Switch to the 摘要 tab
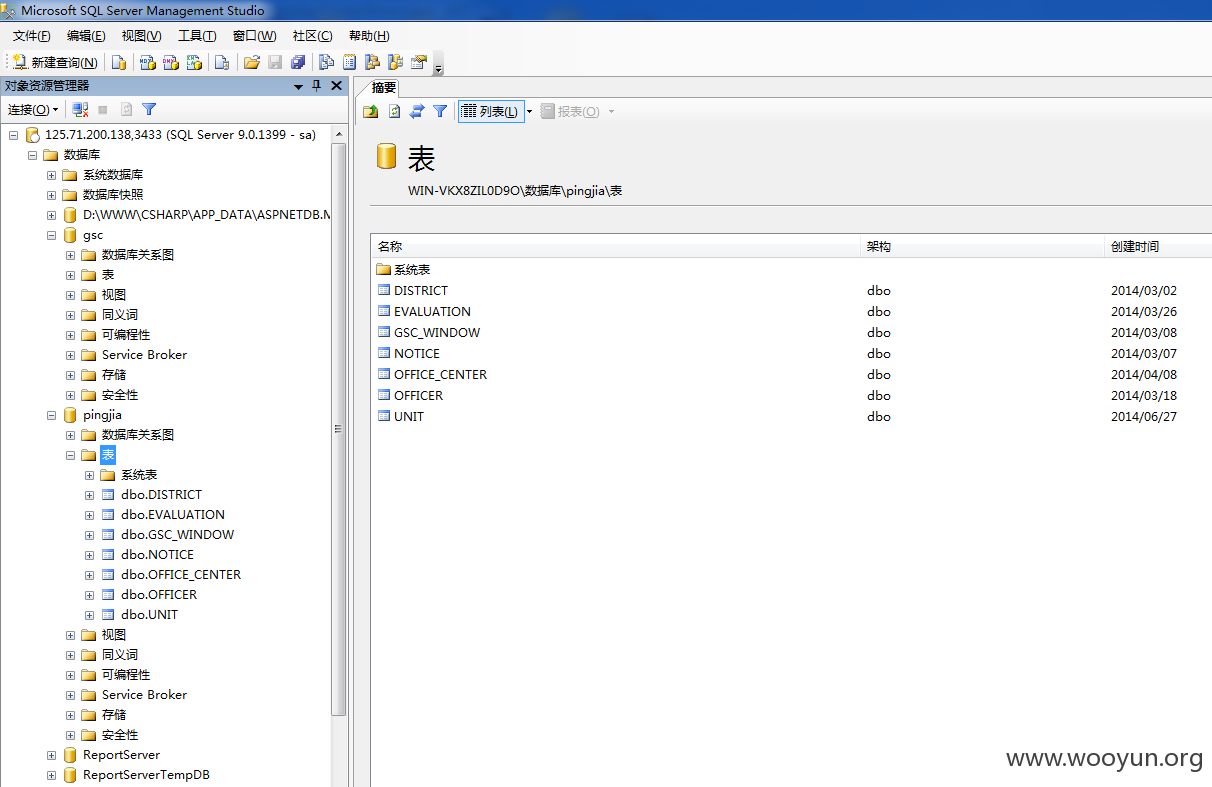 384,87
